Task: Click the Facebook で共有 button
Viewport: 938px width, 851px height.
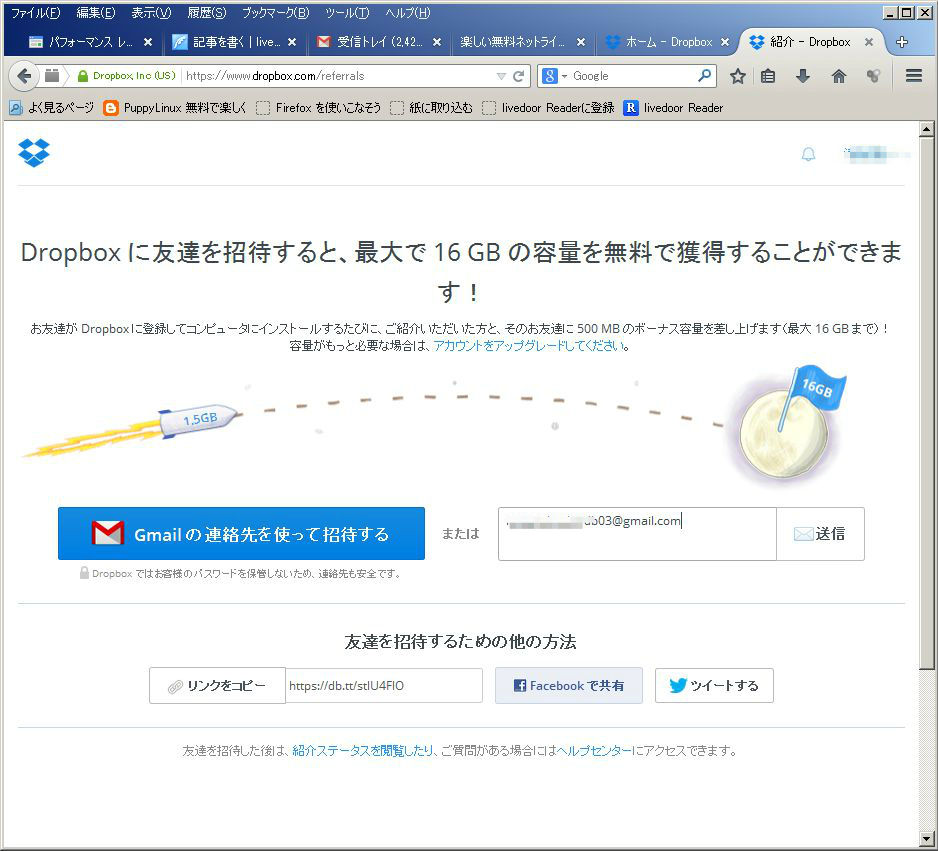Action: tap(569, 685)
